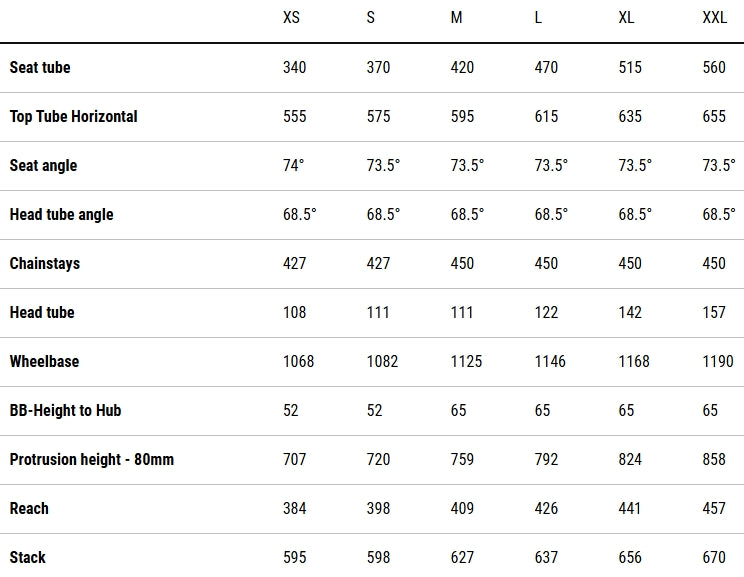The image size is (744, 577).
Task: Select the Top Tube value 635
Action: pos(631,116)
